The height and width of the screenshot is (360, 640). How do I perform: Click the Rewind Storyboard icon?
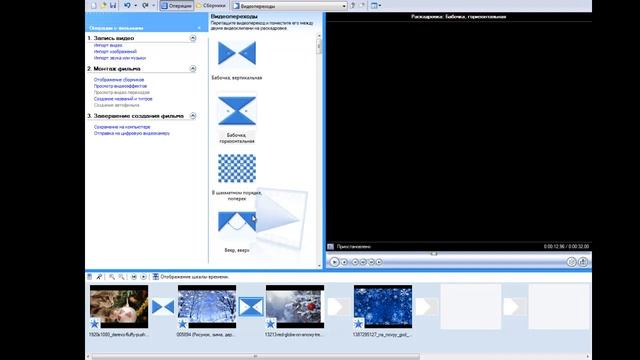click(x=134, y=277)
